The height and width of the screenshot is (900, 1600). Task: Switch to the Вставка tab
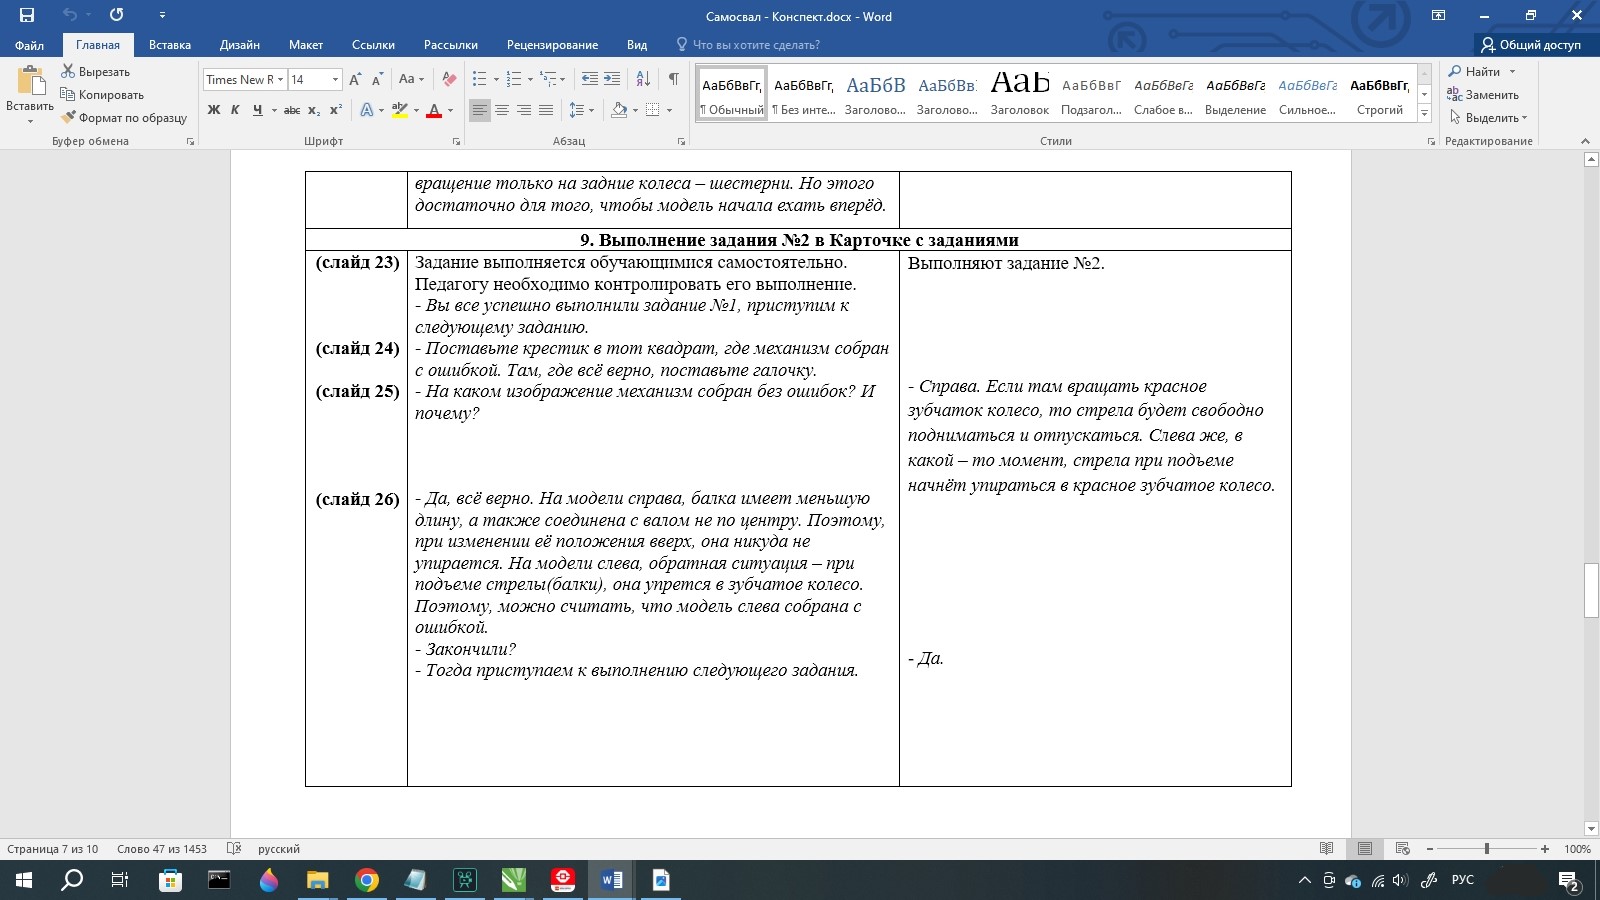(x=169, y=45)
